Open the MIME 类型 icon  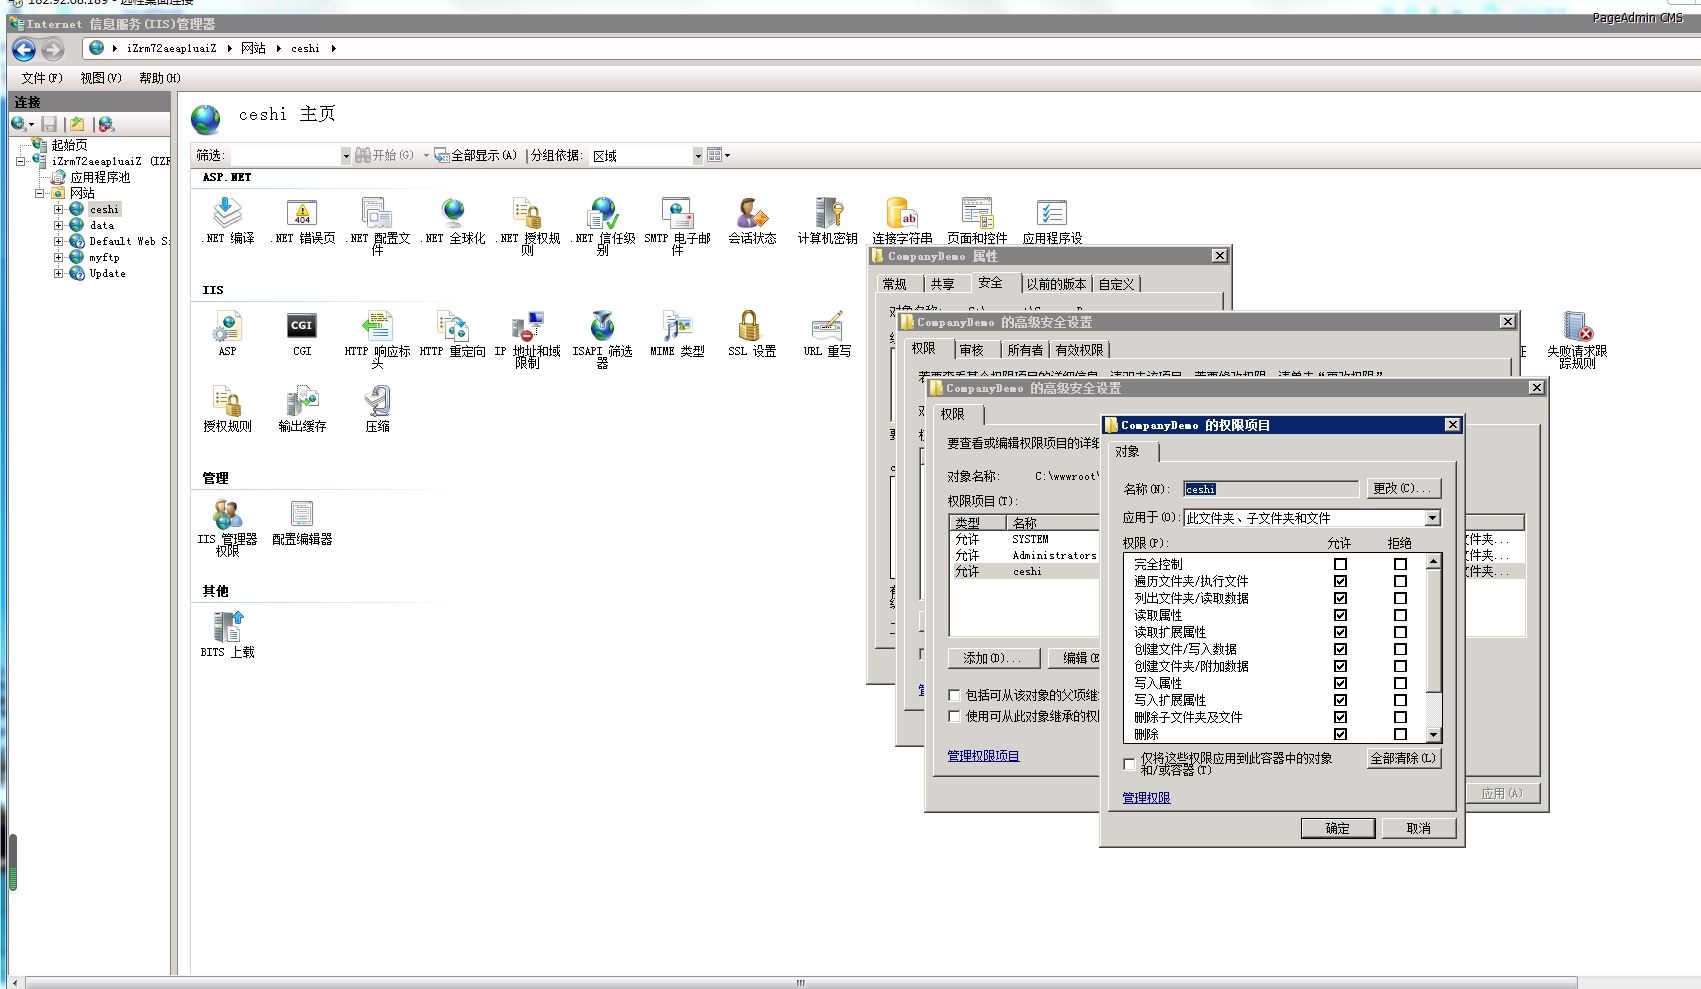[x=677, y=326]
